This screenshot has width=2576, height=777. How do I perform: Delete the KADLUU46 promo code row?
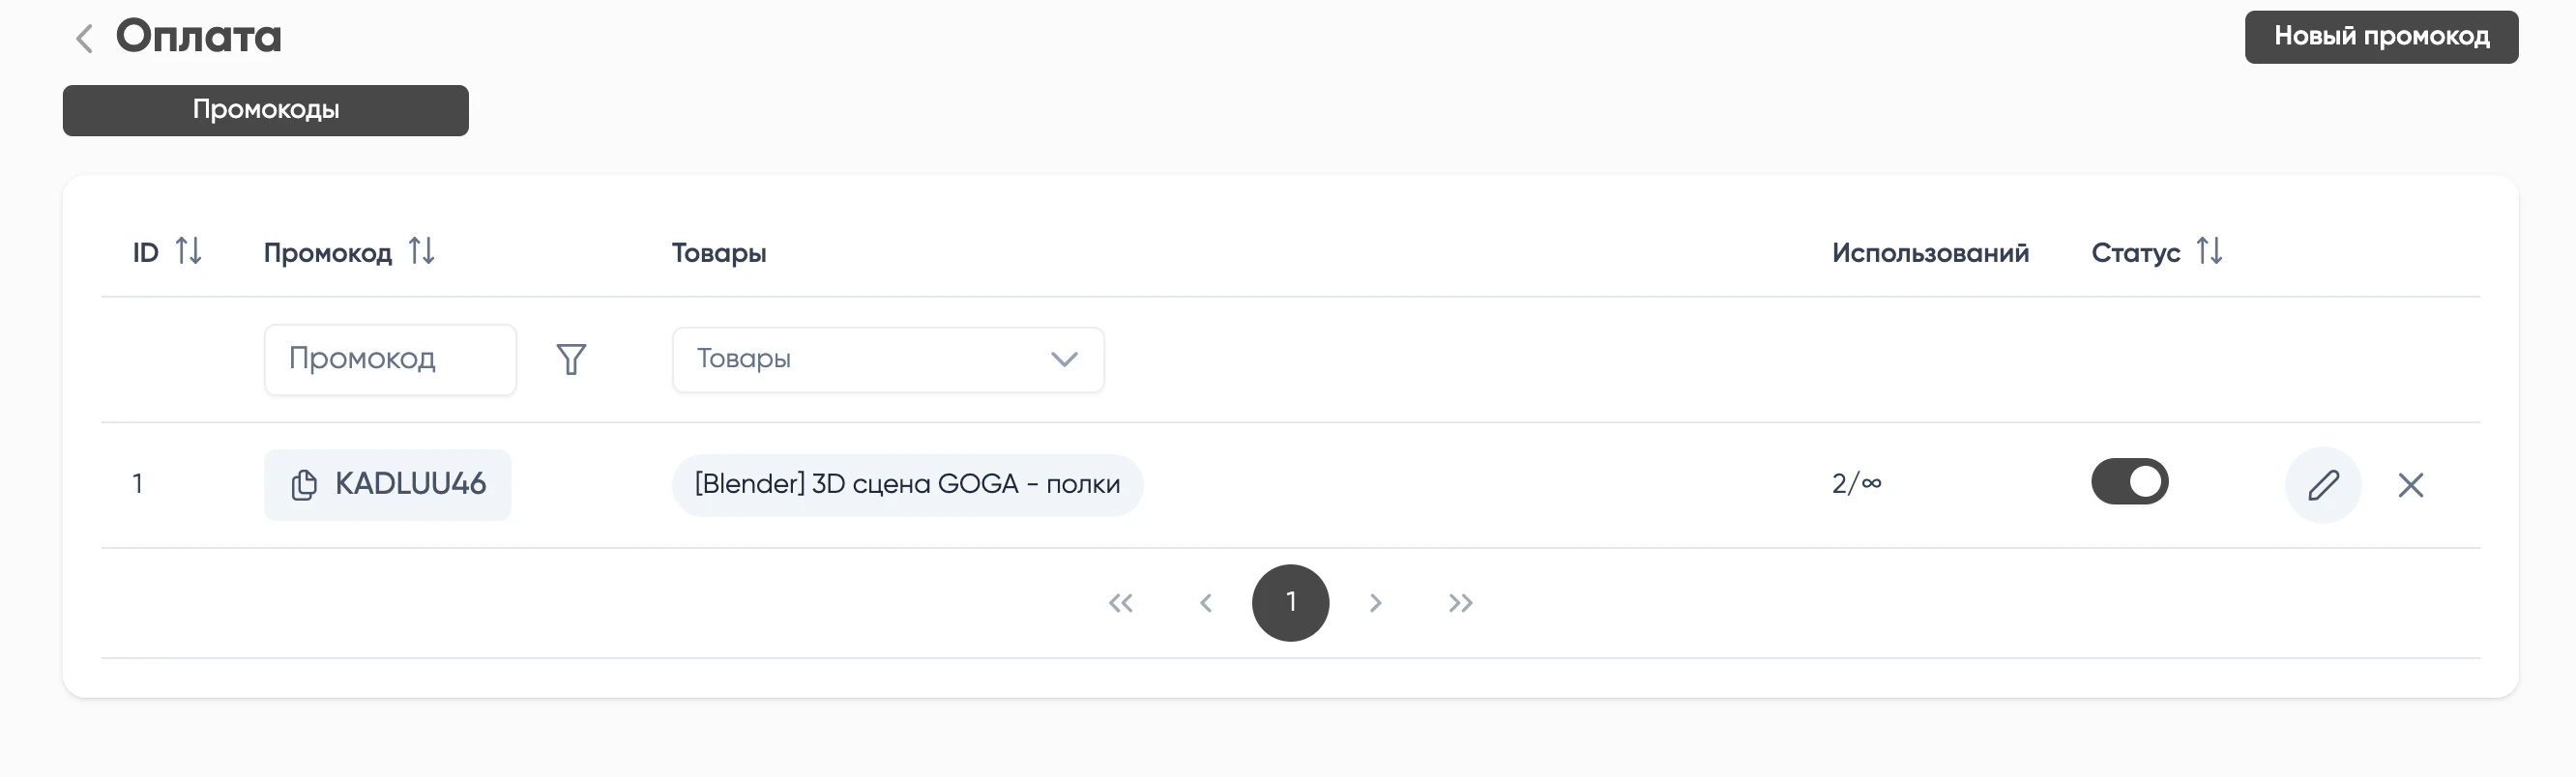click(x=2410, y=485)
